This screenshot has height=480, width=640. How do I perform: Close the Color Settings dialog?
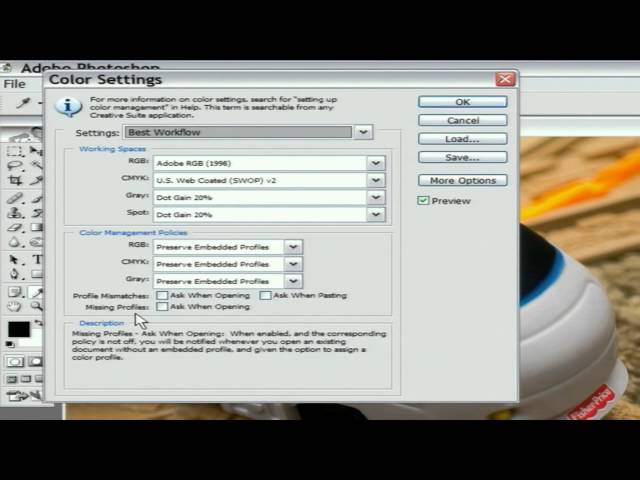(505, 79)
